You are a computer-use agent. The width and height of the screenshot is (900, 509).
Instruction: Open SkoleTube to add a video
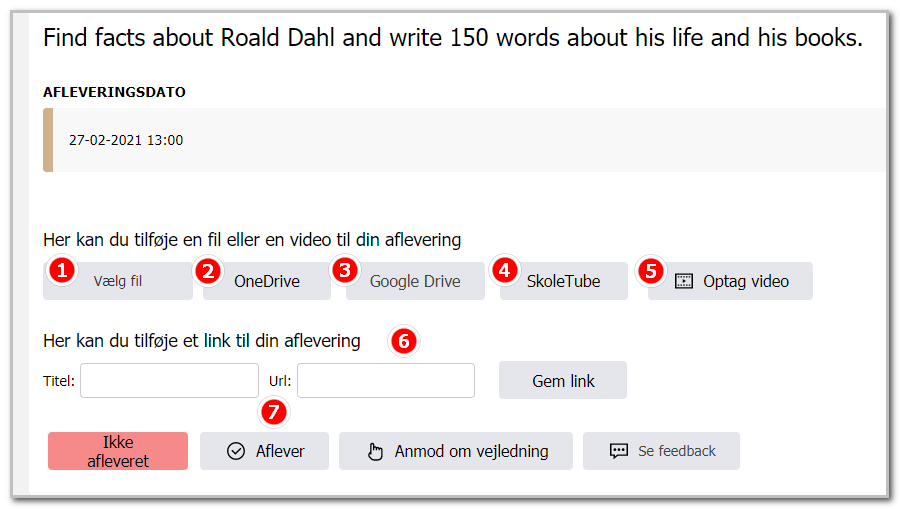(564, 281)
